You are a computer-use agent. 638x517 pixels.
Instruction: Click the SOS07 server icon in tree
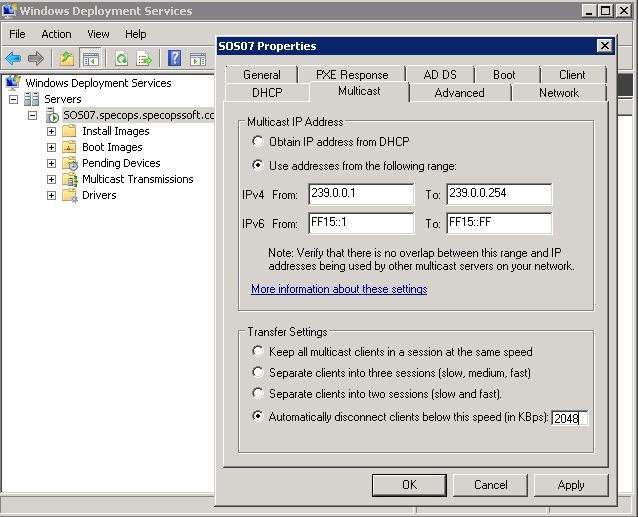point(52,115)
